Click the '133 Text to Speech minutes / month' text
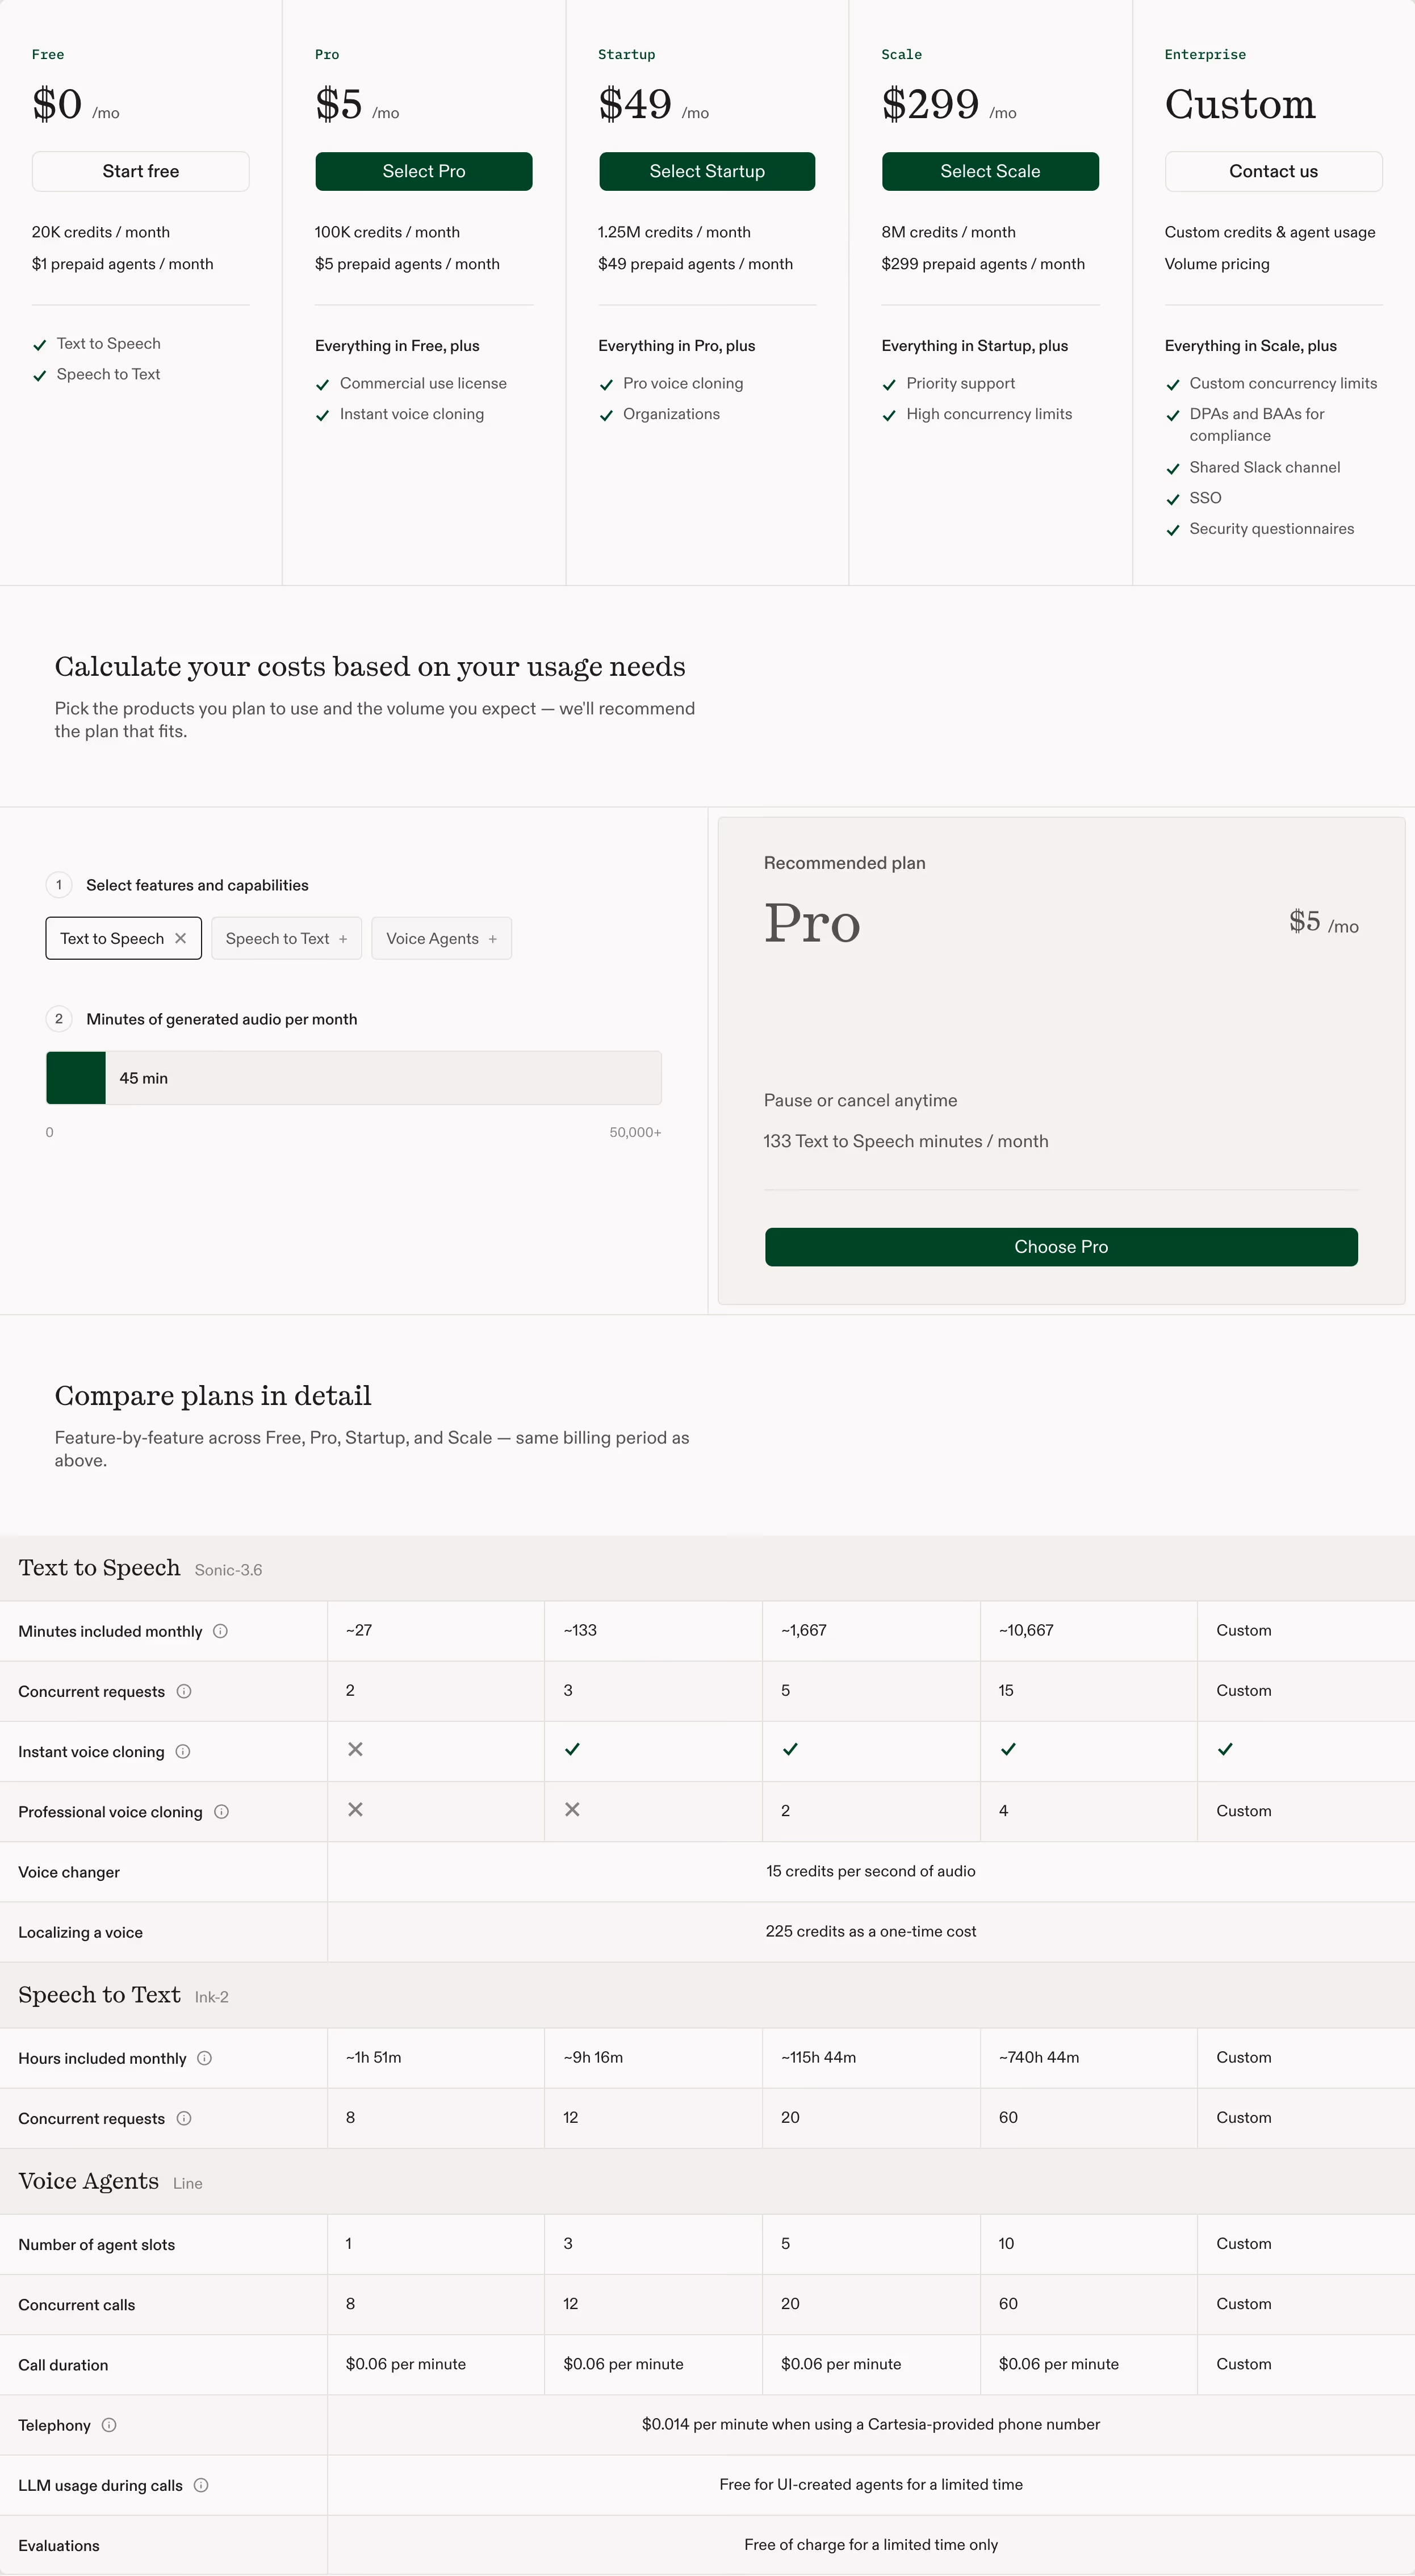Screen dimensions: 1415x2576 906,1141
